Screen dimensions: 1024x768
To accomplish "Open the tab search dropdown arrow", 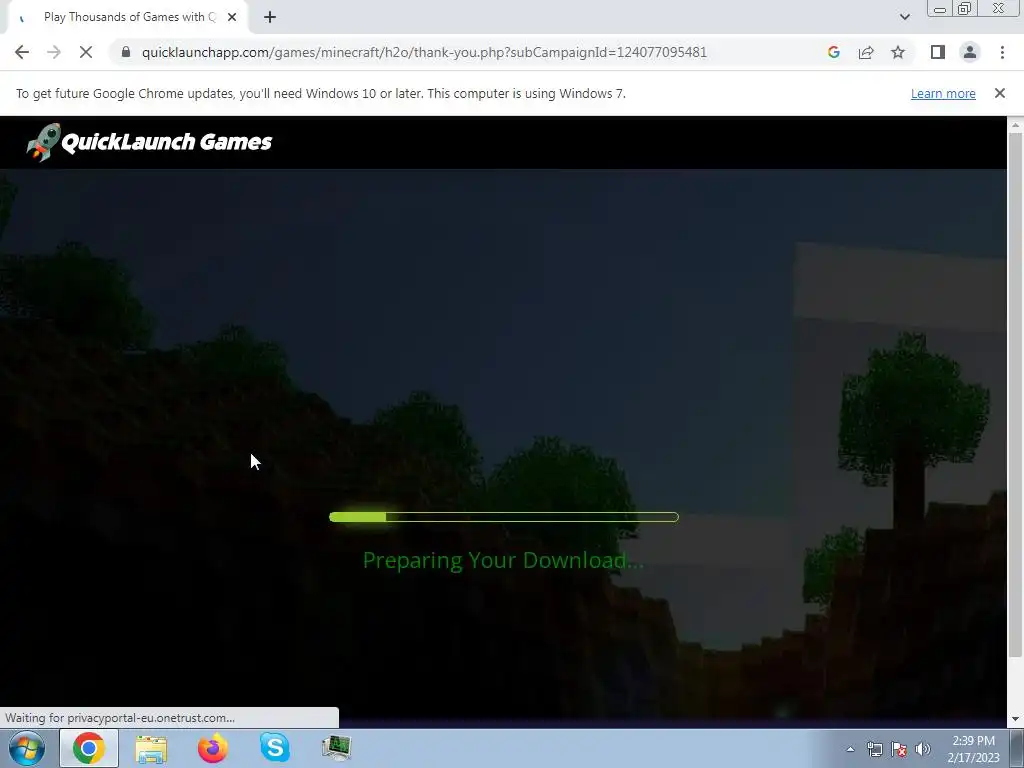I will 904,17.
